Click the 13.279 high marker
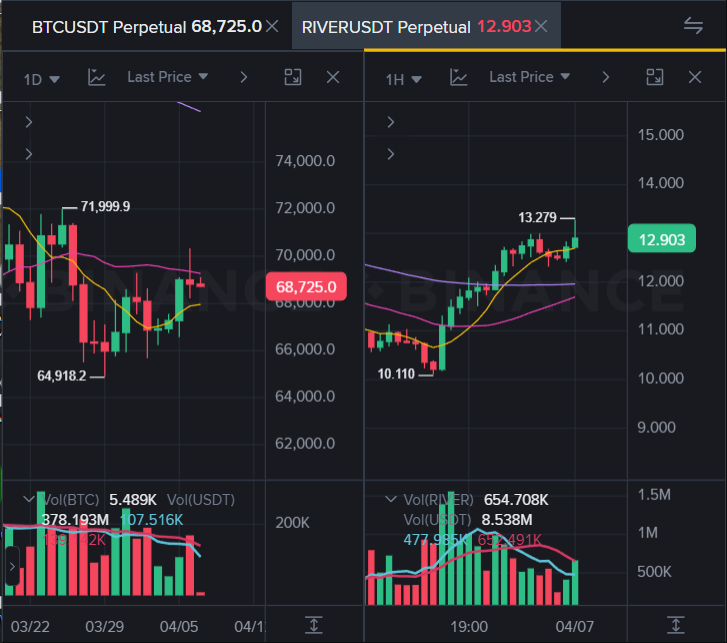The image size is (727, 643). pos(537,217)
